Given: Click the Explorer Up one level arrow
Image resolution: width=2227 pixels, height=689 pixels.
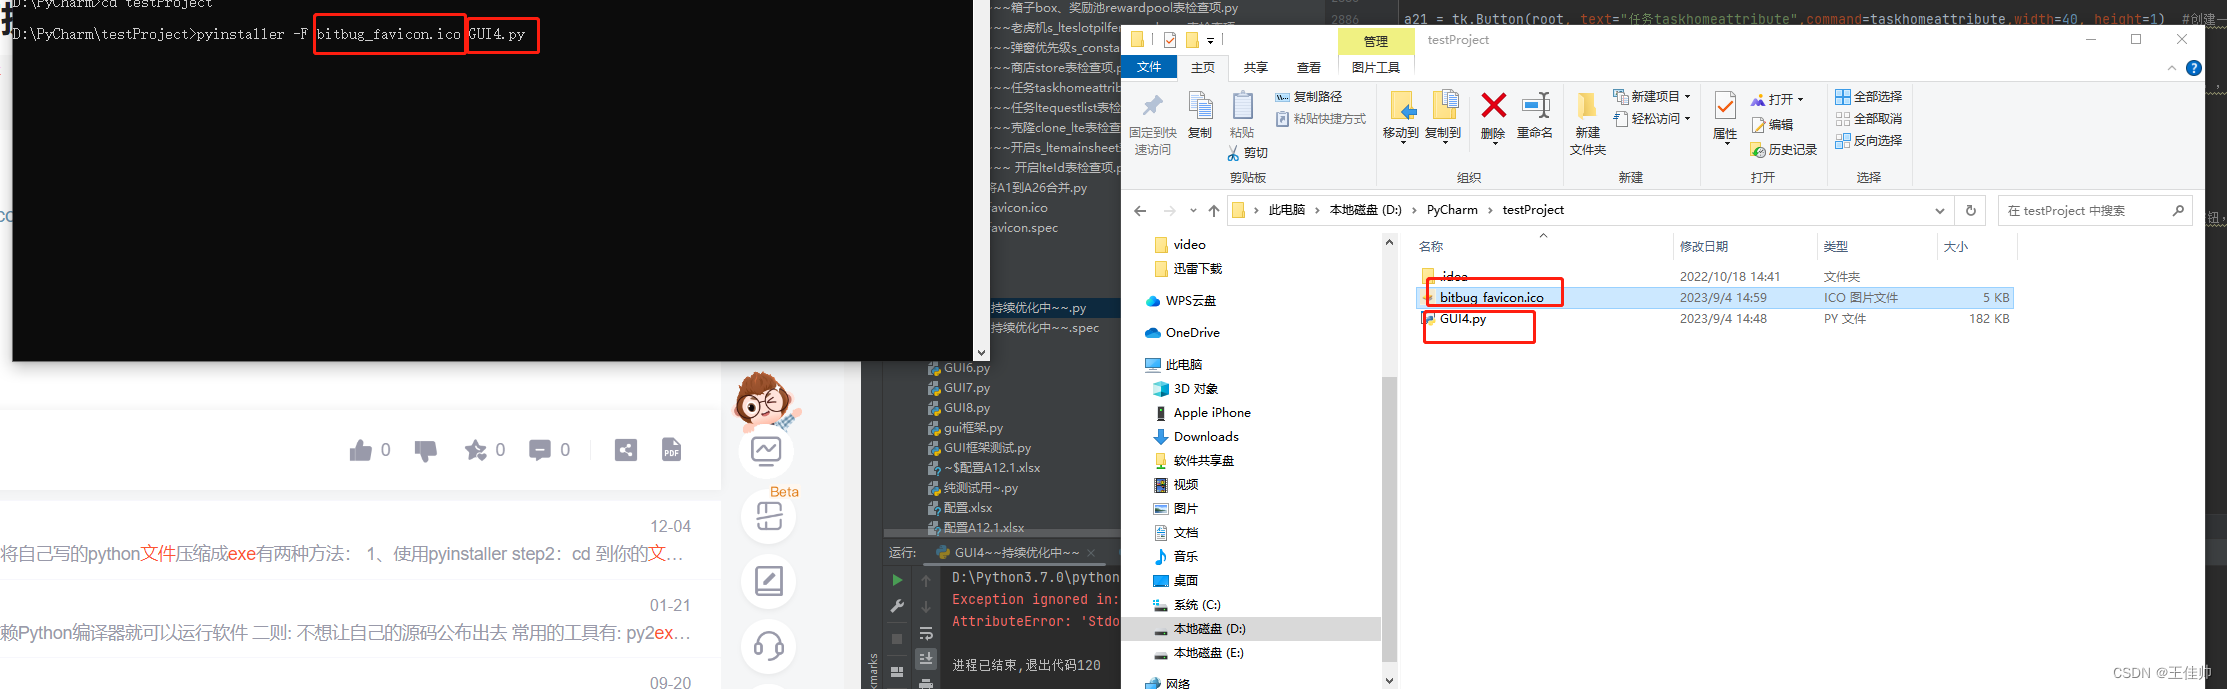Looking at the screenshot, I should click(x=1214, y=210).
